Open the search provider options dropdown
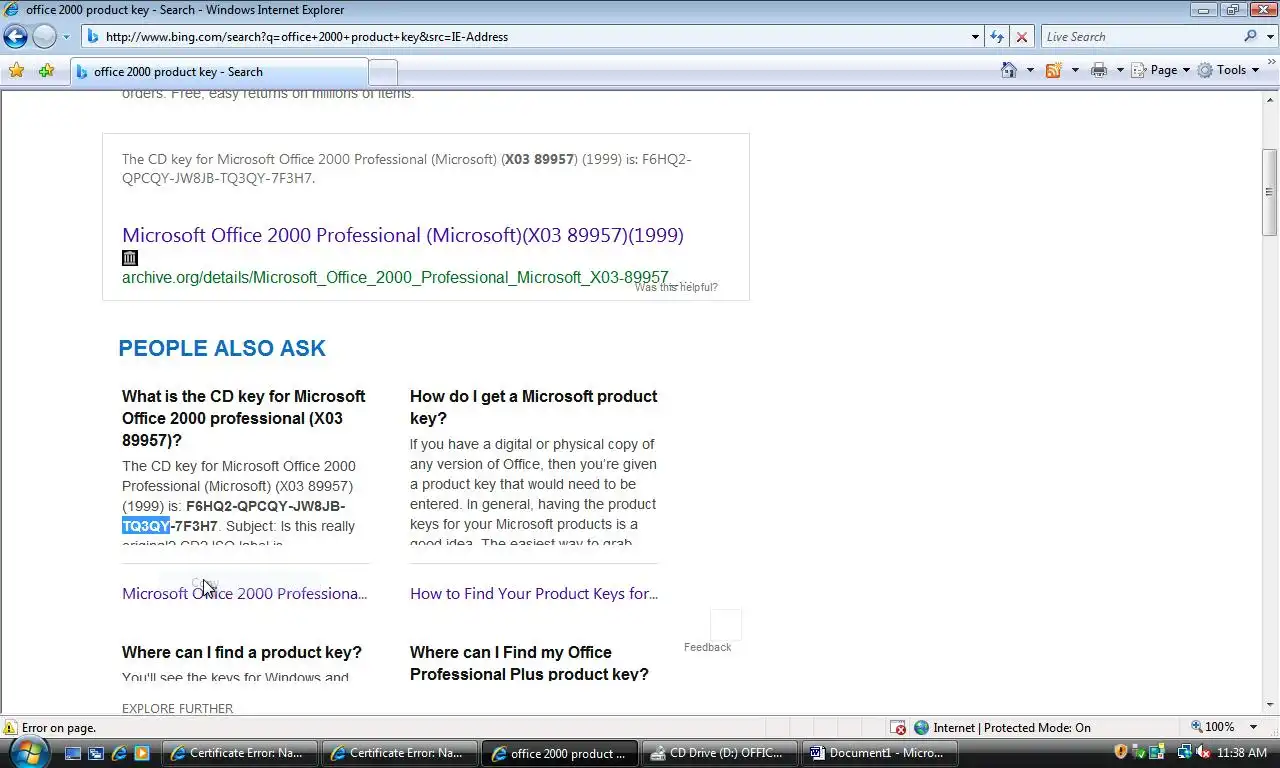Image resolution: width=1280 pixels, height=768 pixels. tap(1268, 37)
